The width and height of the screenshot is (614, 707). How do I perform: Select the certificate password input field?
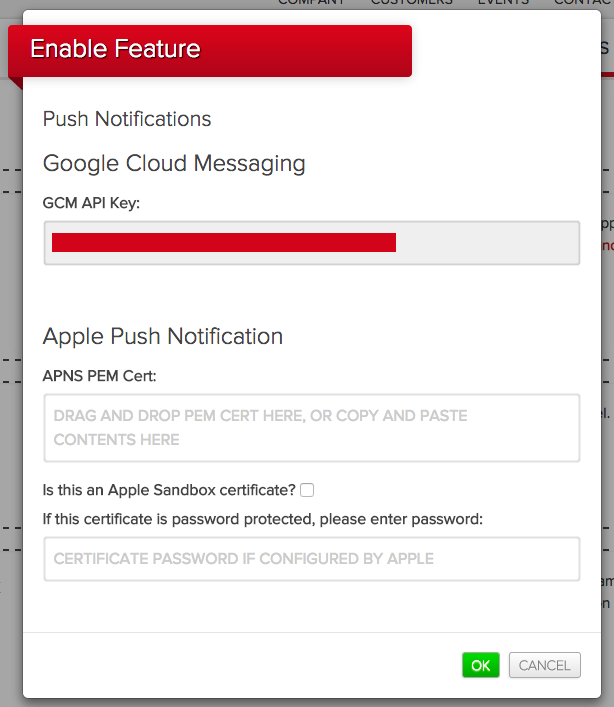coord(312,559)
